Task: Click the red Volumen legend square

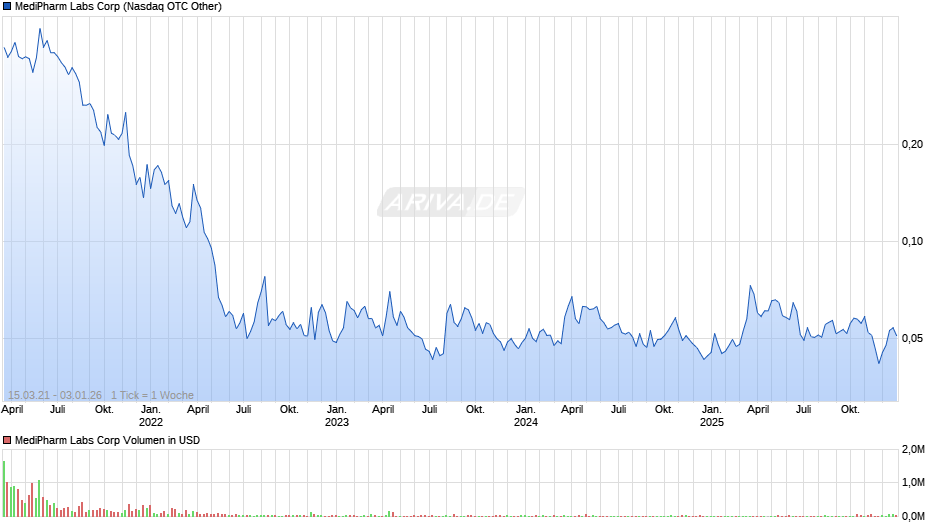Action: click(x=7, y=440)
